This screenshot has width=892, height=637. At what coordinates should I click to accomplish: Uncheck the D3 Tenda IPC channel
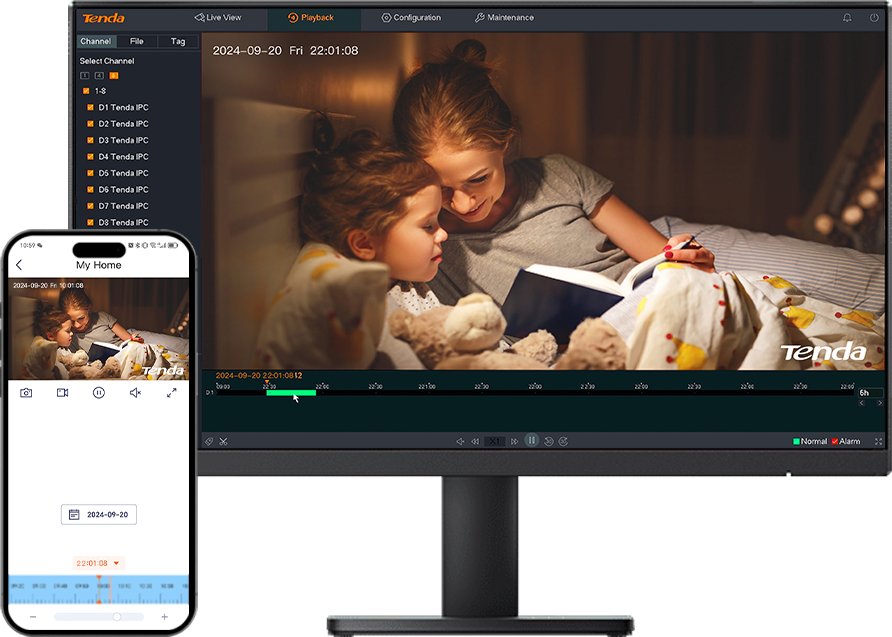pyautogui.click(x=90, y=140)
